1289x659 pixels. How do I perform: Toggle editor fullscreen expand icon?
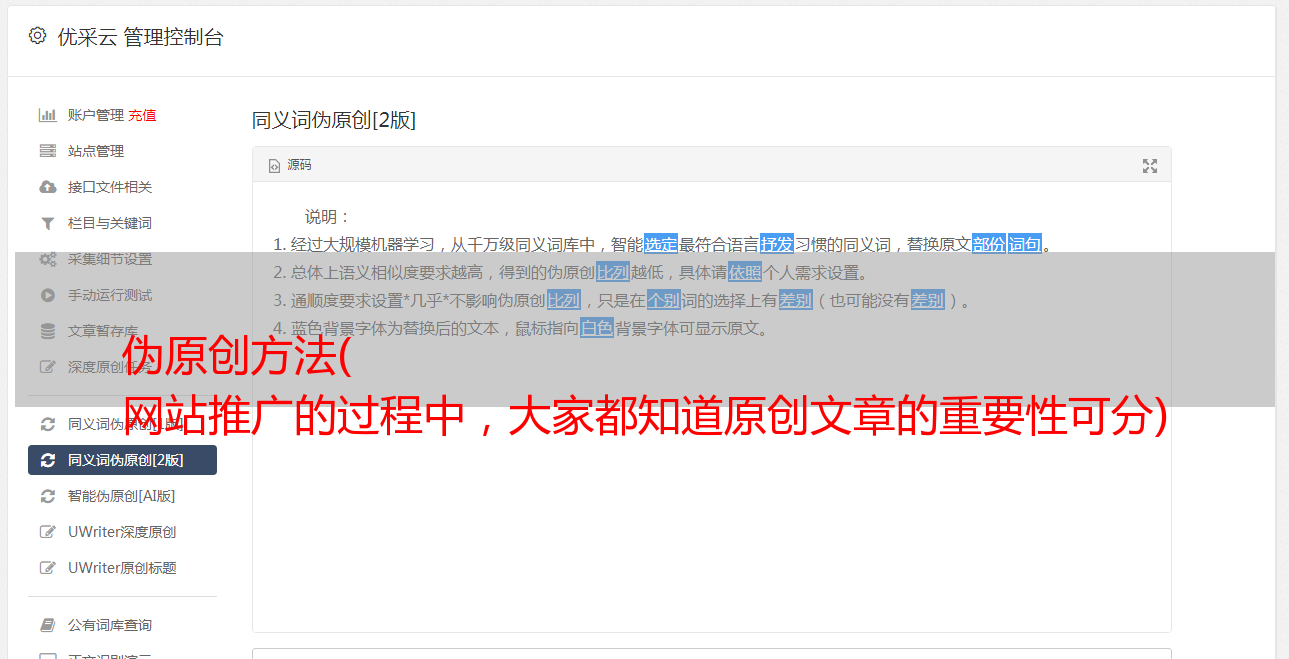coord(1150,166)
